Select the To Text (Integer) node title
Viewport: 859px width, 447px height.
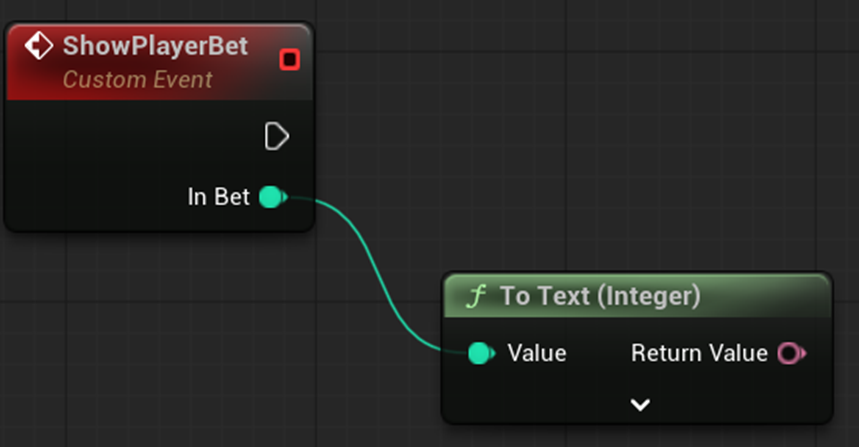click(600, 296)
